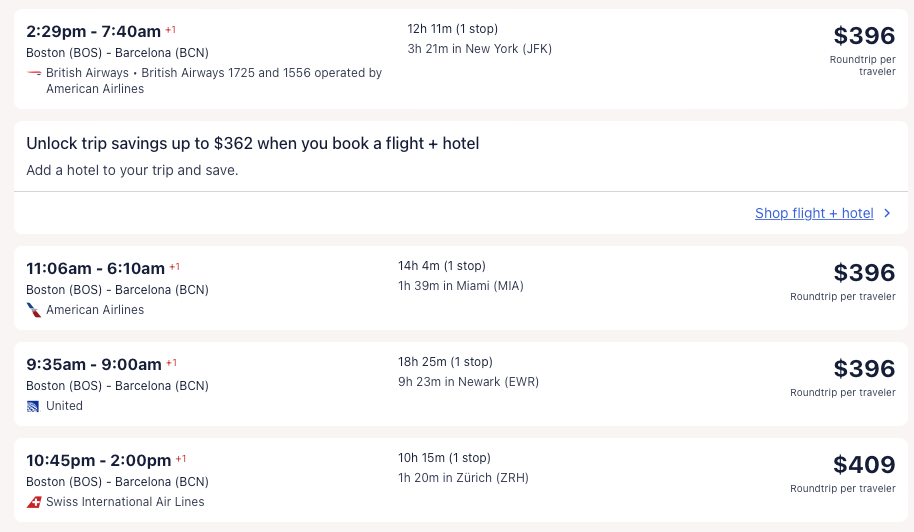
Task: Select the 2:29pm - 7:40am British Airways flight
Action: (93, 32)
